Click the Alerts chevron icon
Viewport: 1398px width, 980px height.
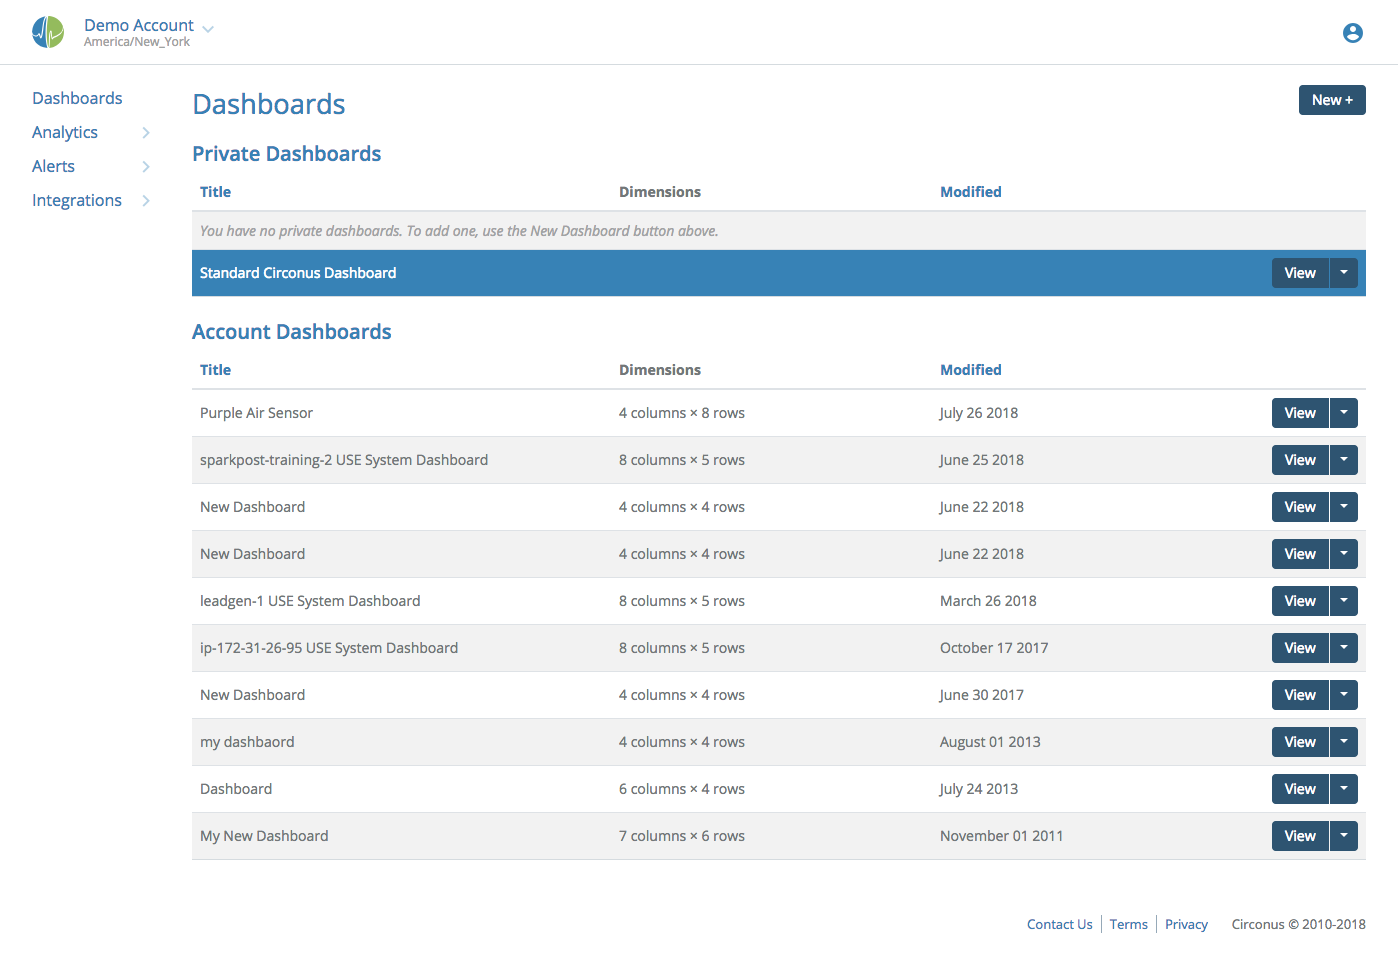(x=146, y=166)
